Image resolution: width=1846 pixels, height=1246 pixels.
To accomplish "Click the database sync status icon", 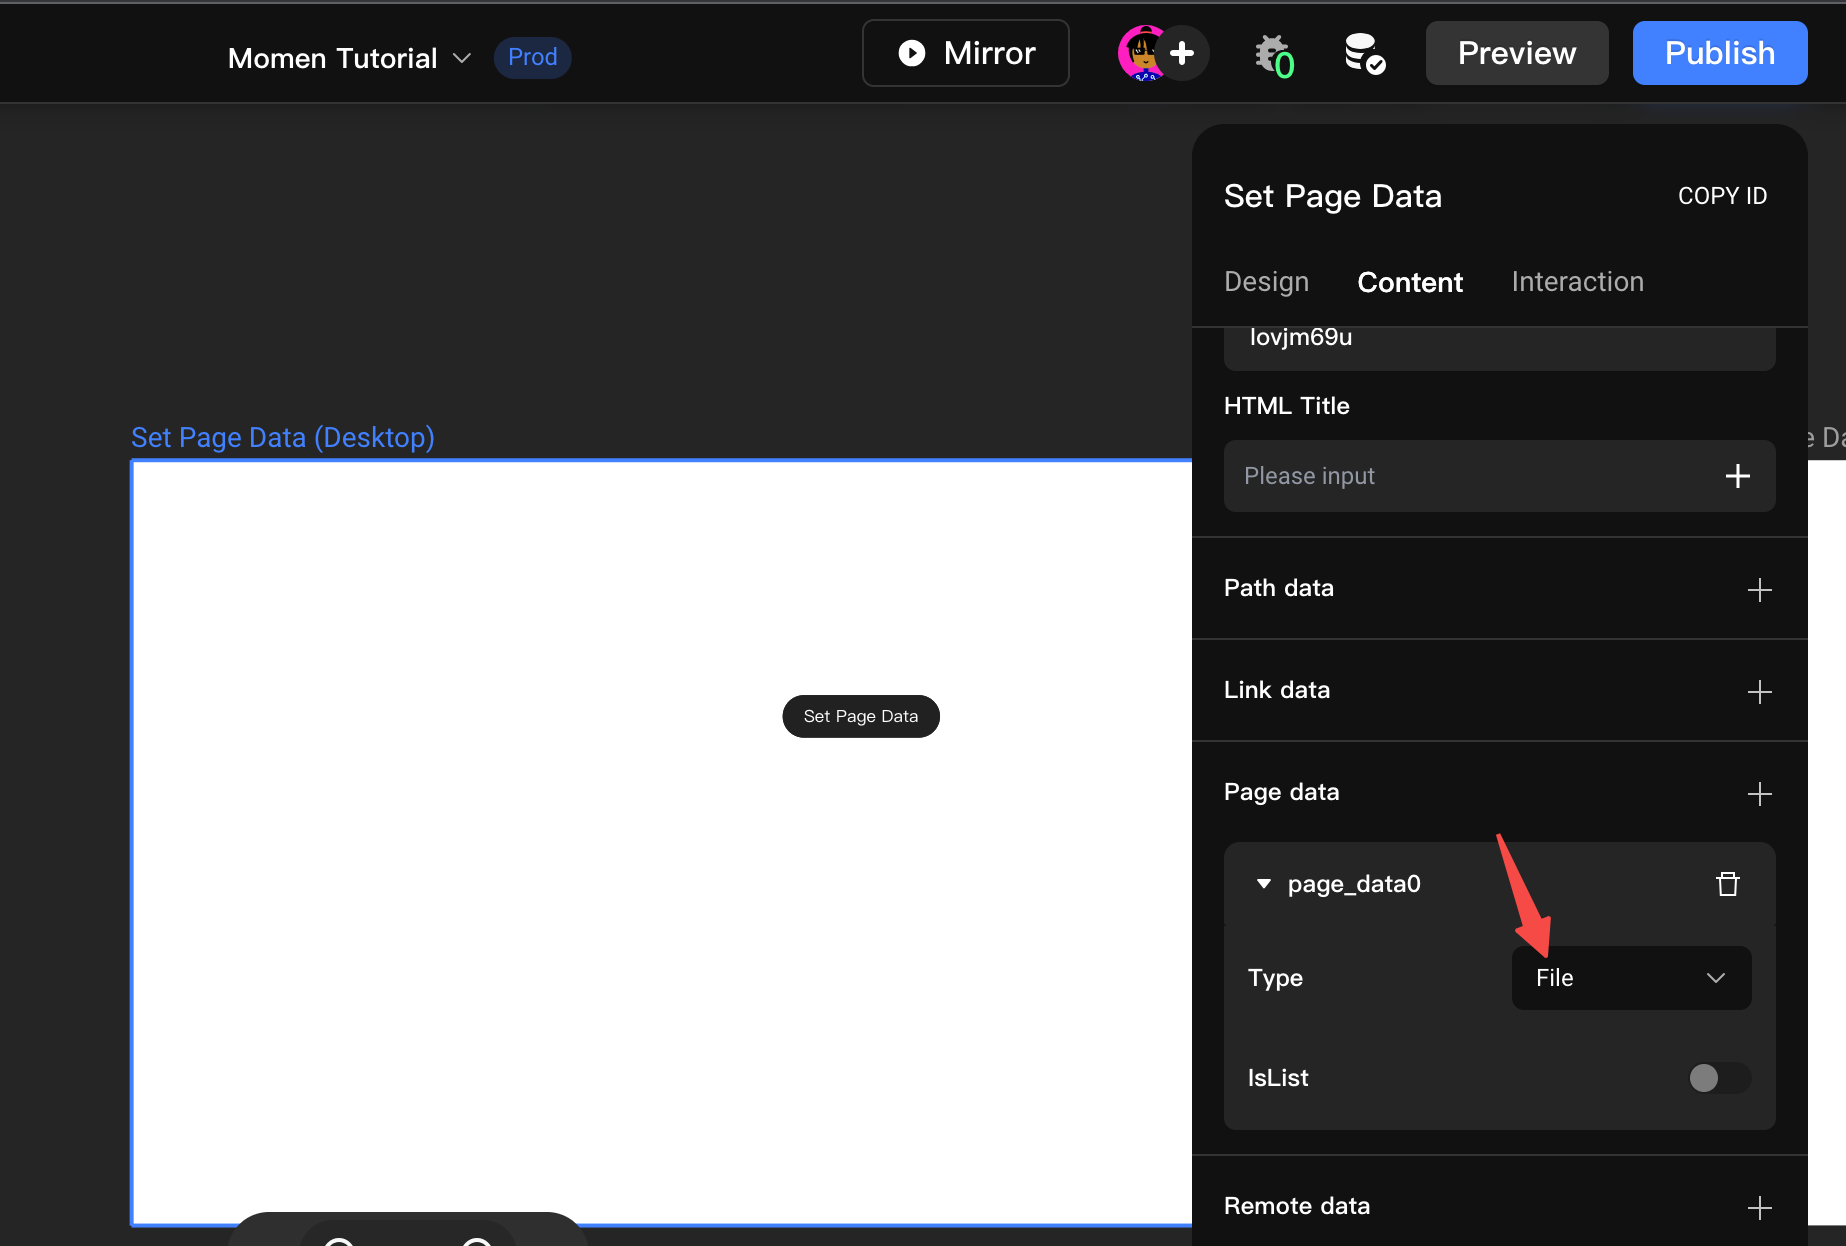I will click(1363, 55).
